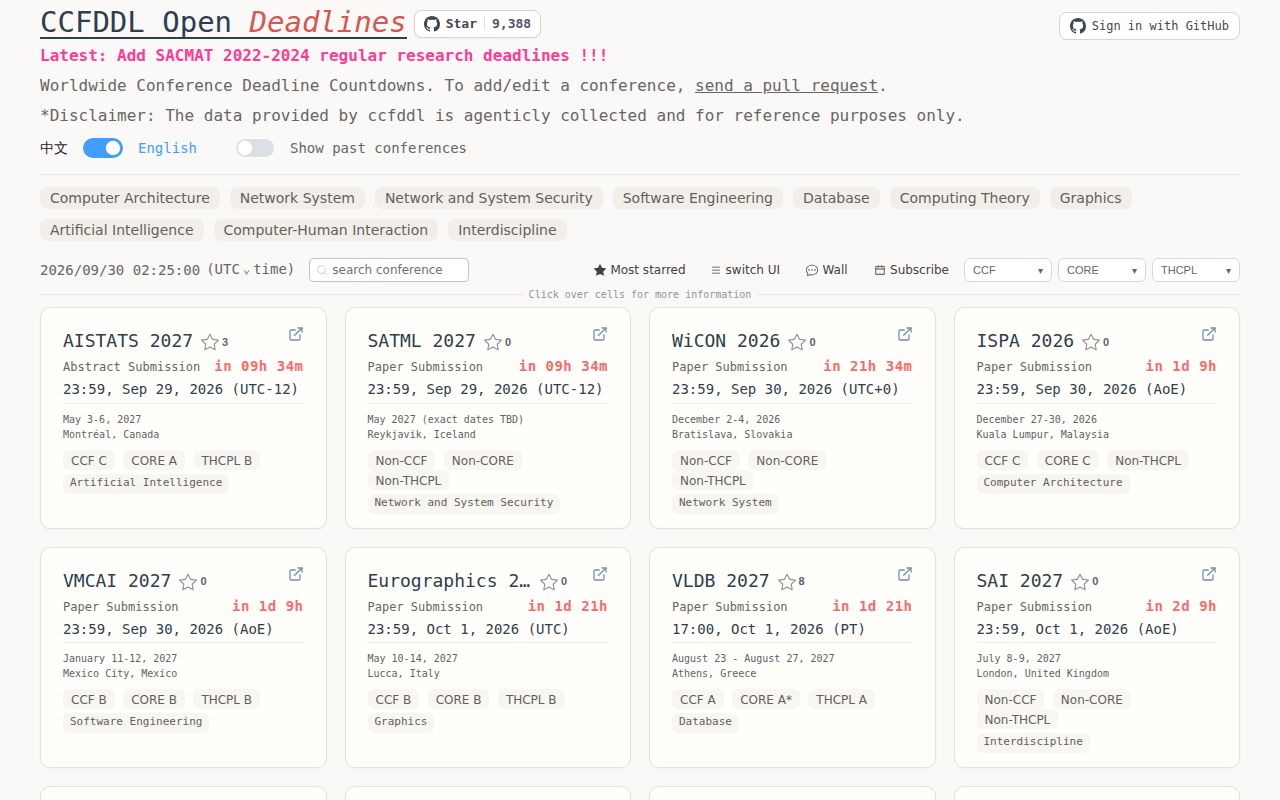Star the SAI 2027 conference

1080,582
